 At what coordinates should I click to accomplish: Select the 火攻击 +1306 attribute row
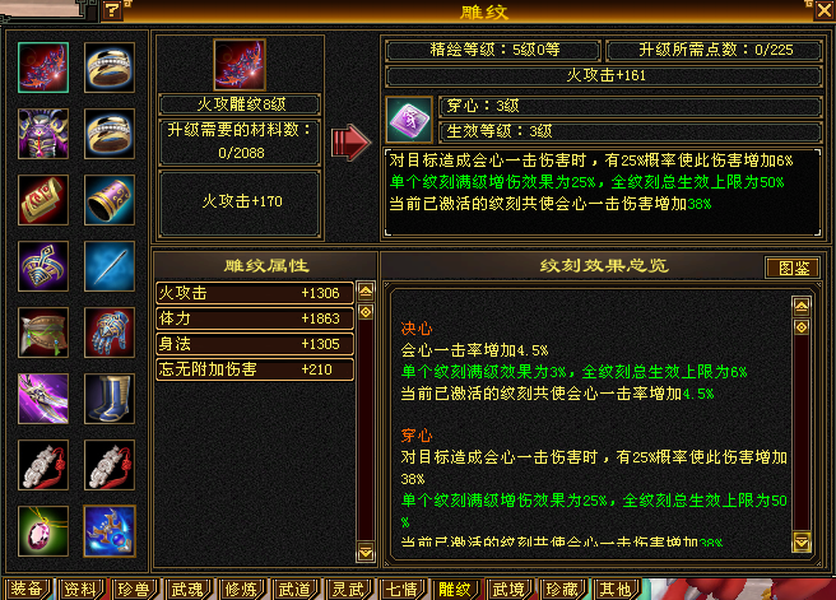click(255, 293)
